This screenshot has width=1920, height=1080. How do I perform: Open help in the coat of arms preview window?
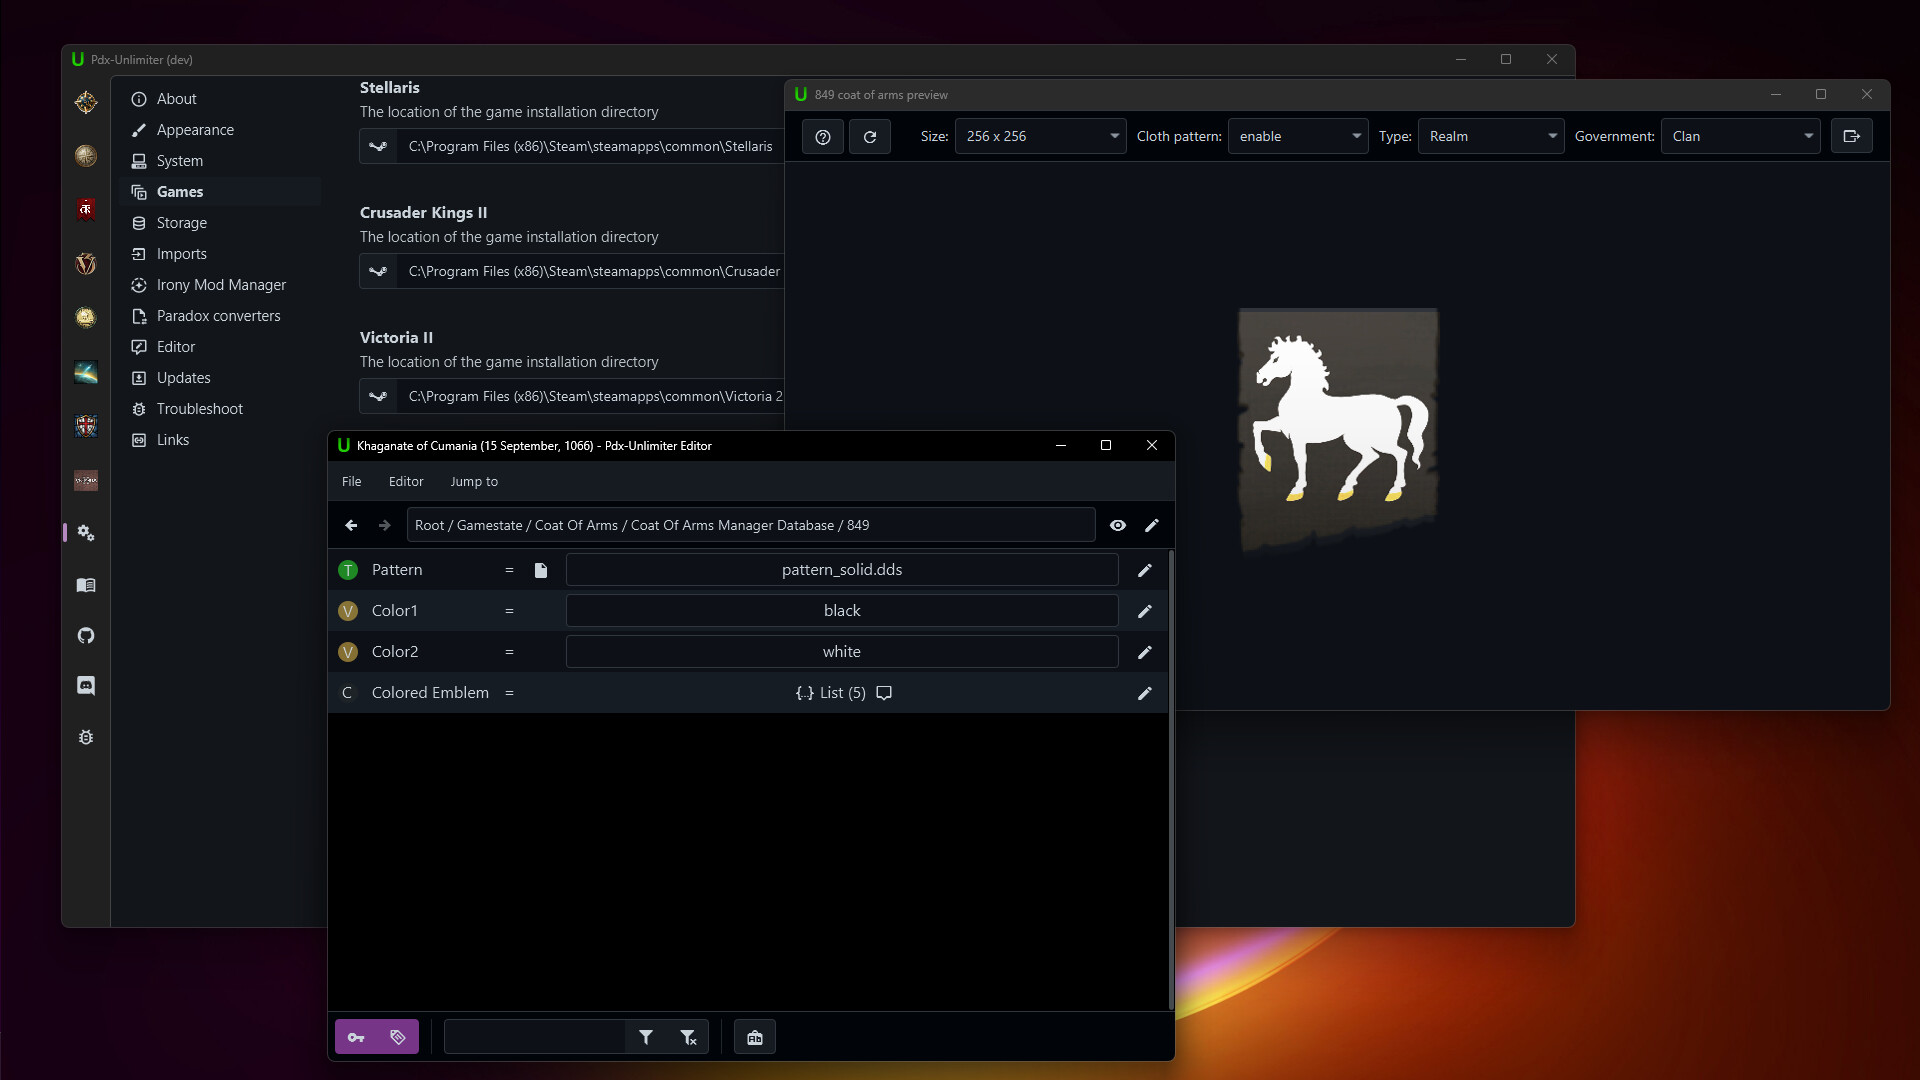pyautogui.click(x=822, y=136)
